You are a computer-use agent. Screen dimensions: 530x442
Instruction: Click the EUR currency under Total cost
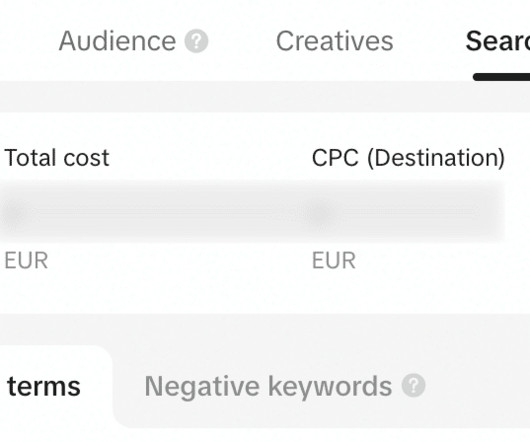[26, 261]
